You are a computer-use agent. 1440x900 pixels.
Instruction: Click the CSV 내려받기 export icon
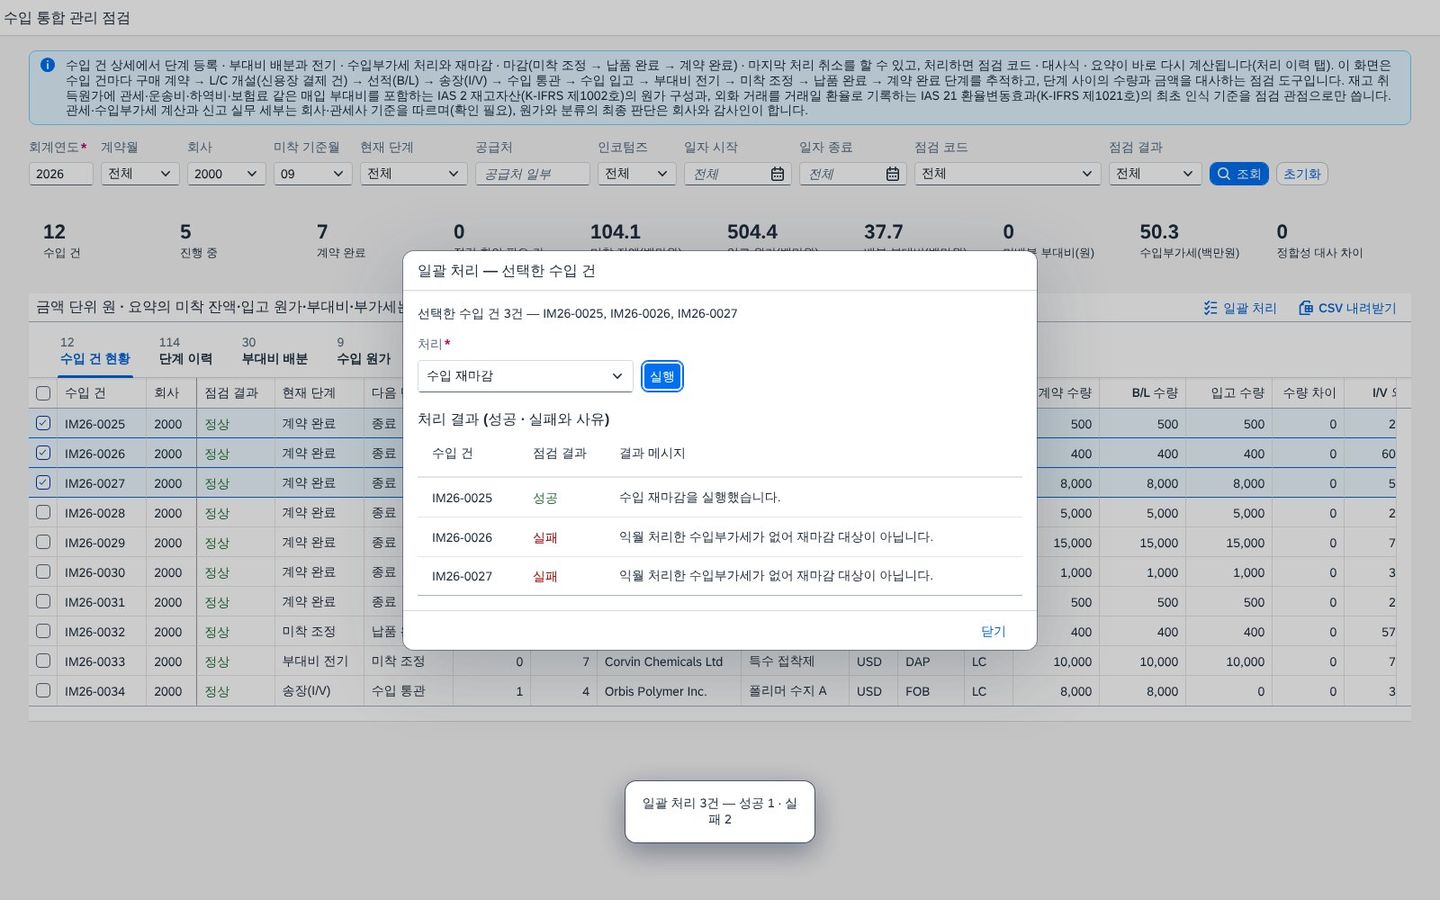tap(1305, 308)
